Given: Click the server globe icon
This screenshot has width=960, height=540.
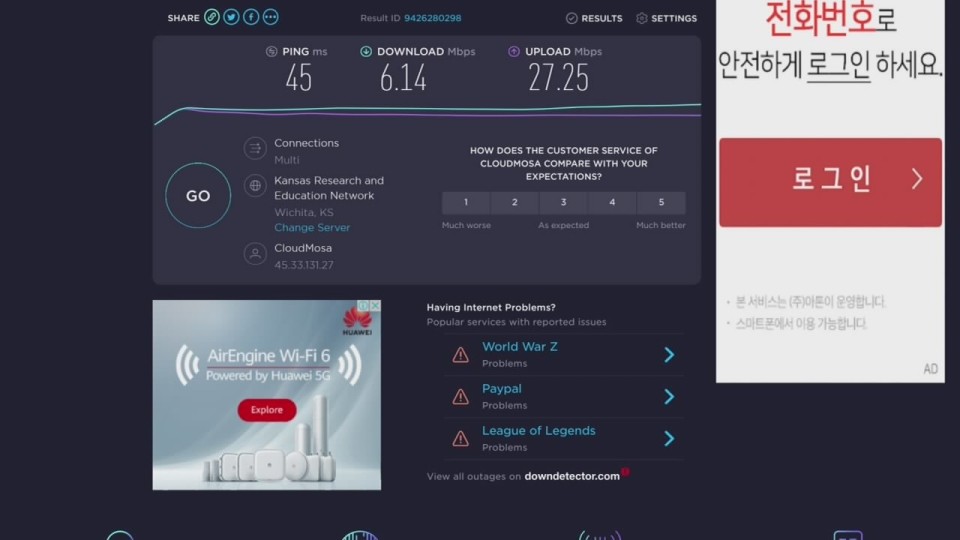Looking at the screenshot, I should click(x=255, y=186).
